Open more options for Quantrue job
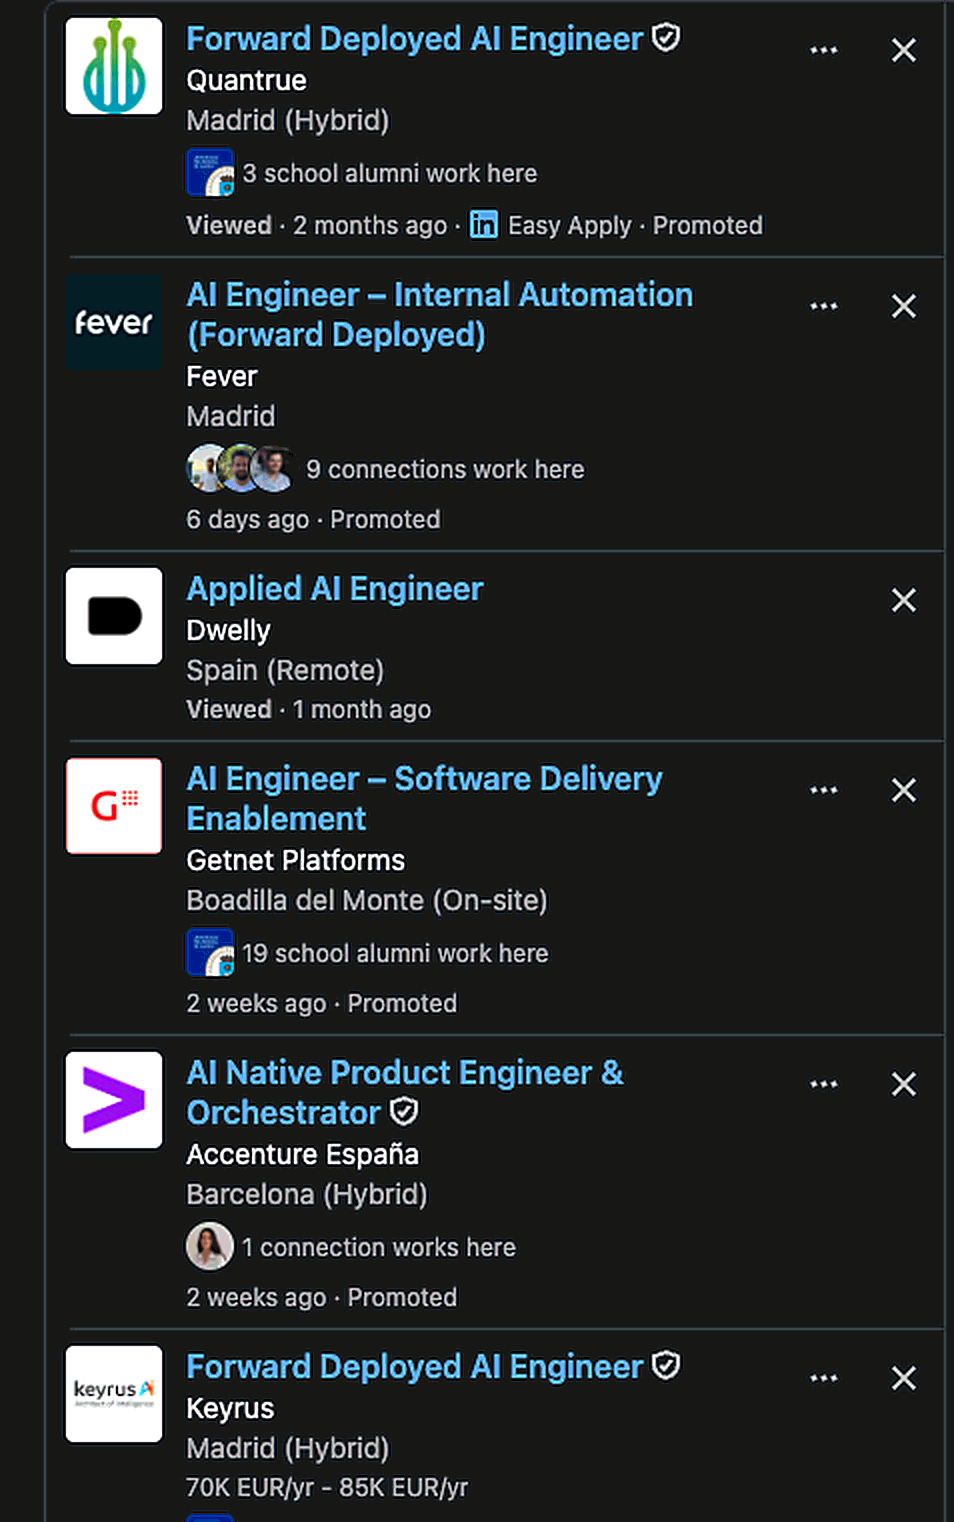Viewport: 954px width, 1522px height. (x=824, y=50)
